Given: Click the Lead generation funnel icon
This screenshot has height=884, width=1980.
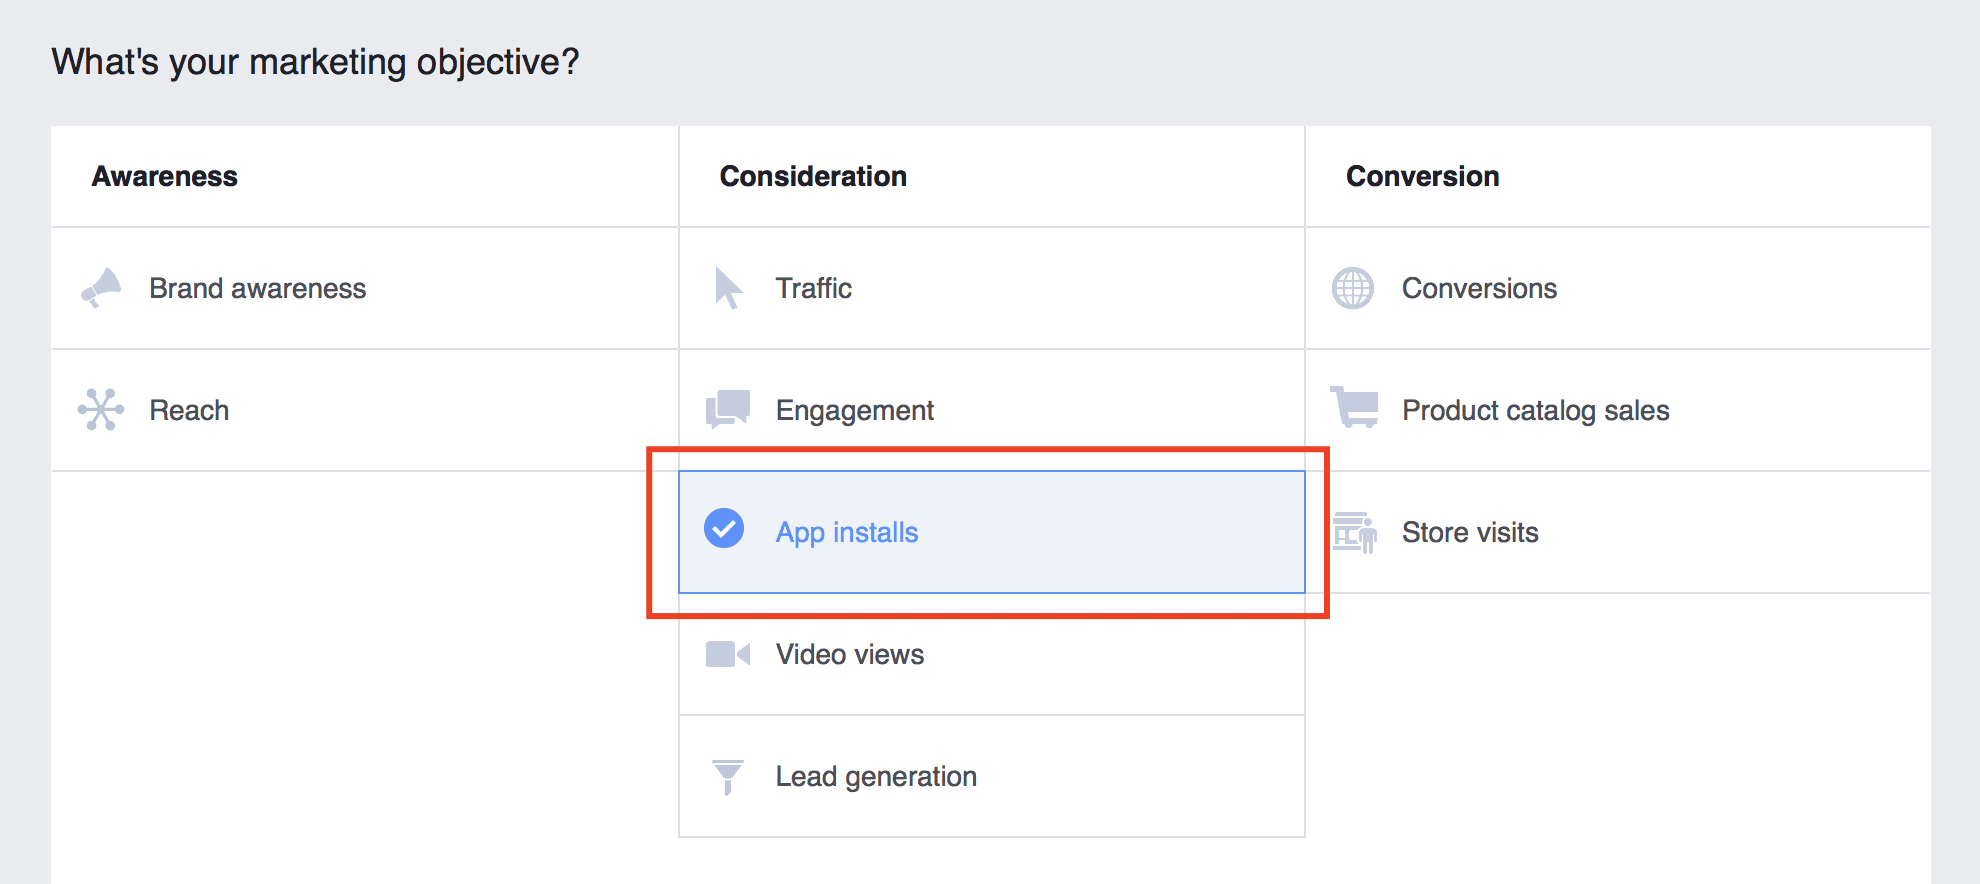Looking at the screenshot, I should (728, 776).
